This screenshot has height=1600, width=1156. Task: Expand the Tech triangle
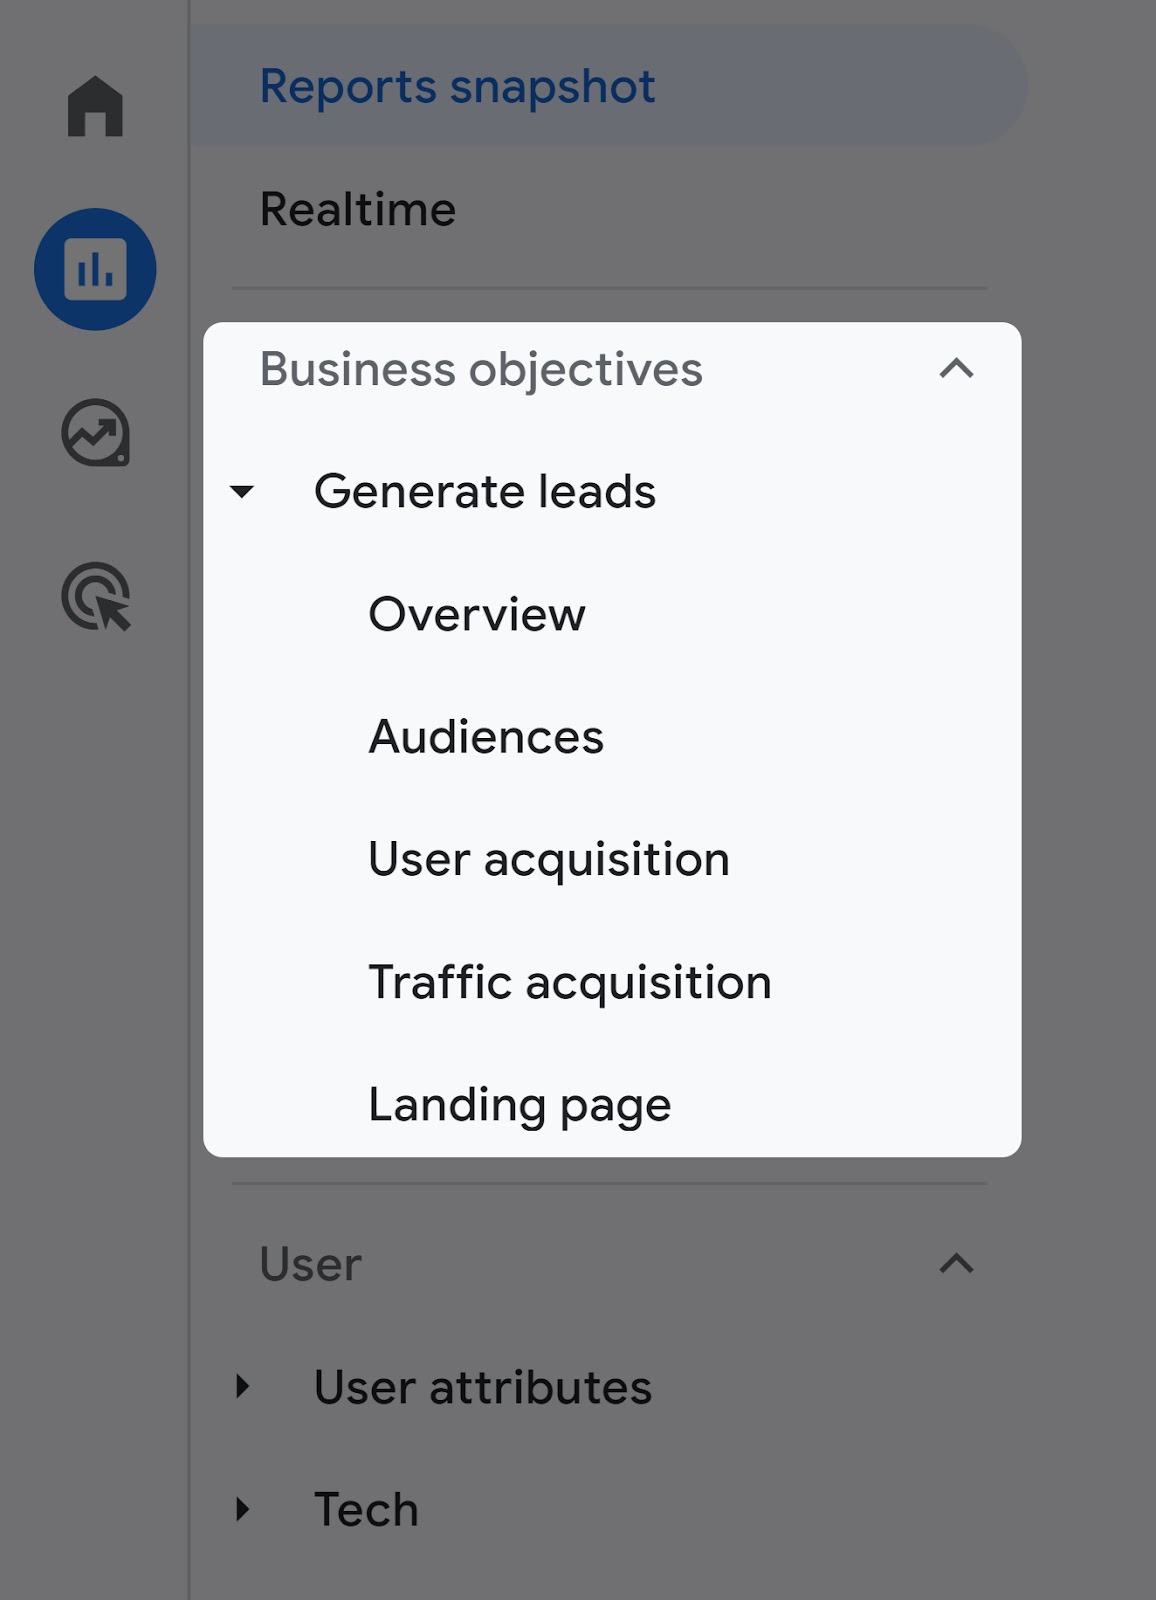pos(242,1509)
